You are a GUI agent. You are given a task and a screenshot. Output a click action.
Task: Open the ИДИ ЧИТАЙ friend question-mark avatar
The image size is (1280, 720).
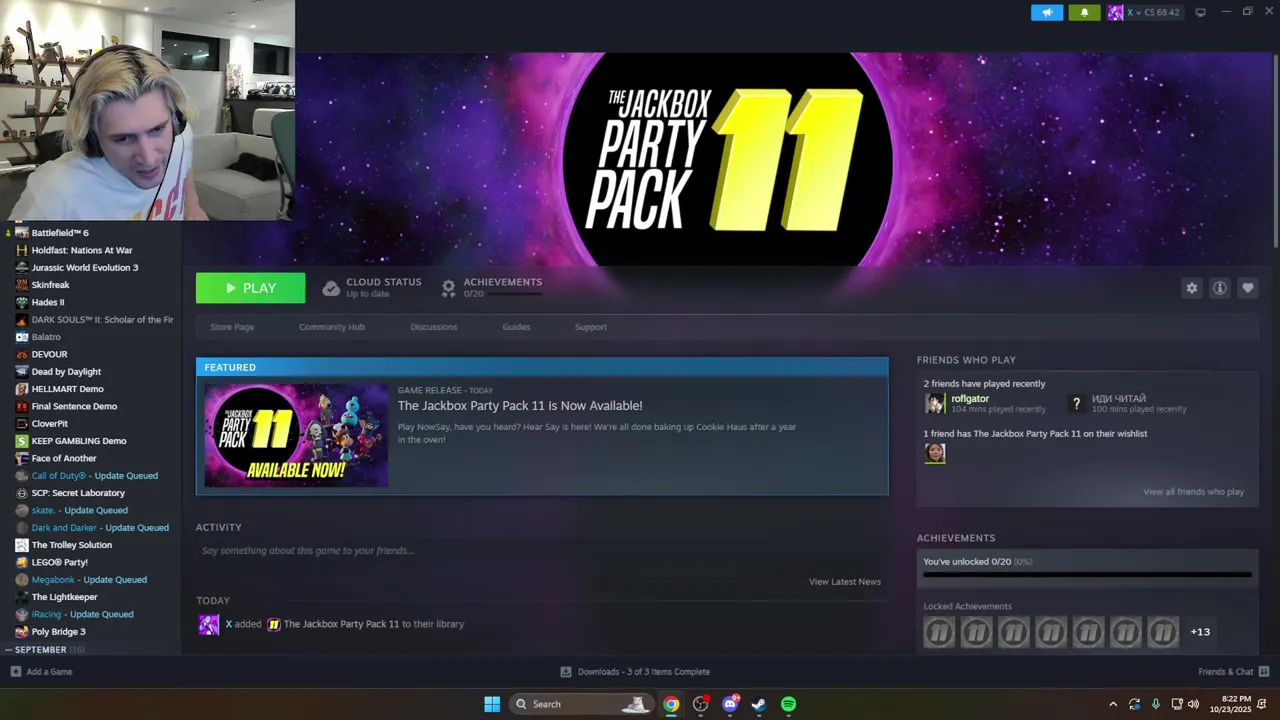click(1076, 403)
